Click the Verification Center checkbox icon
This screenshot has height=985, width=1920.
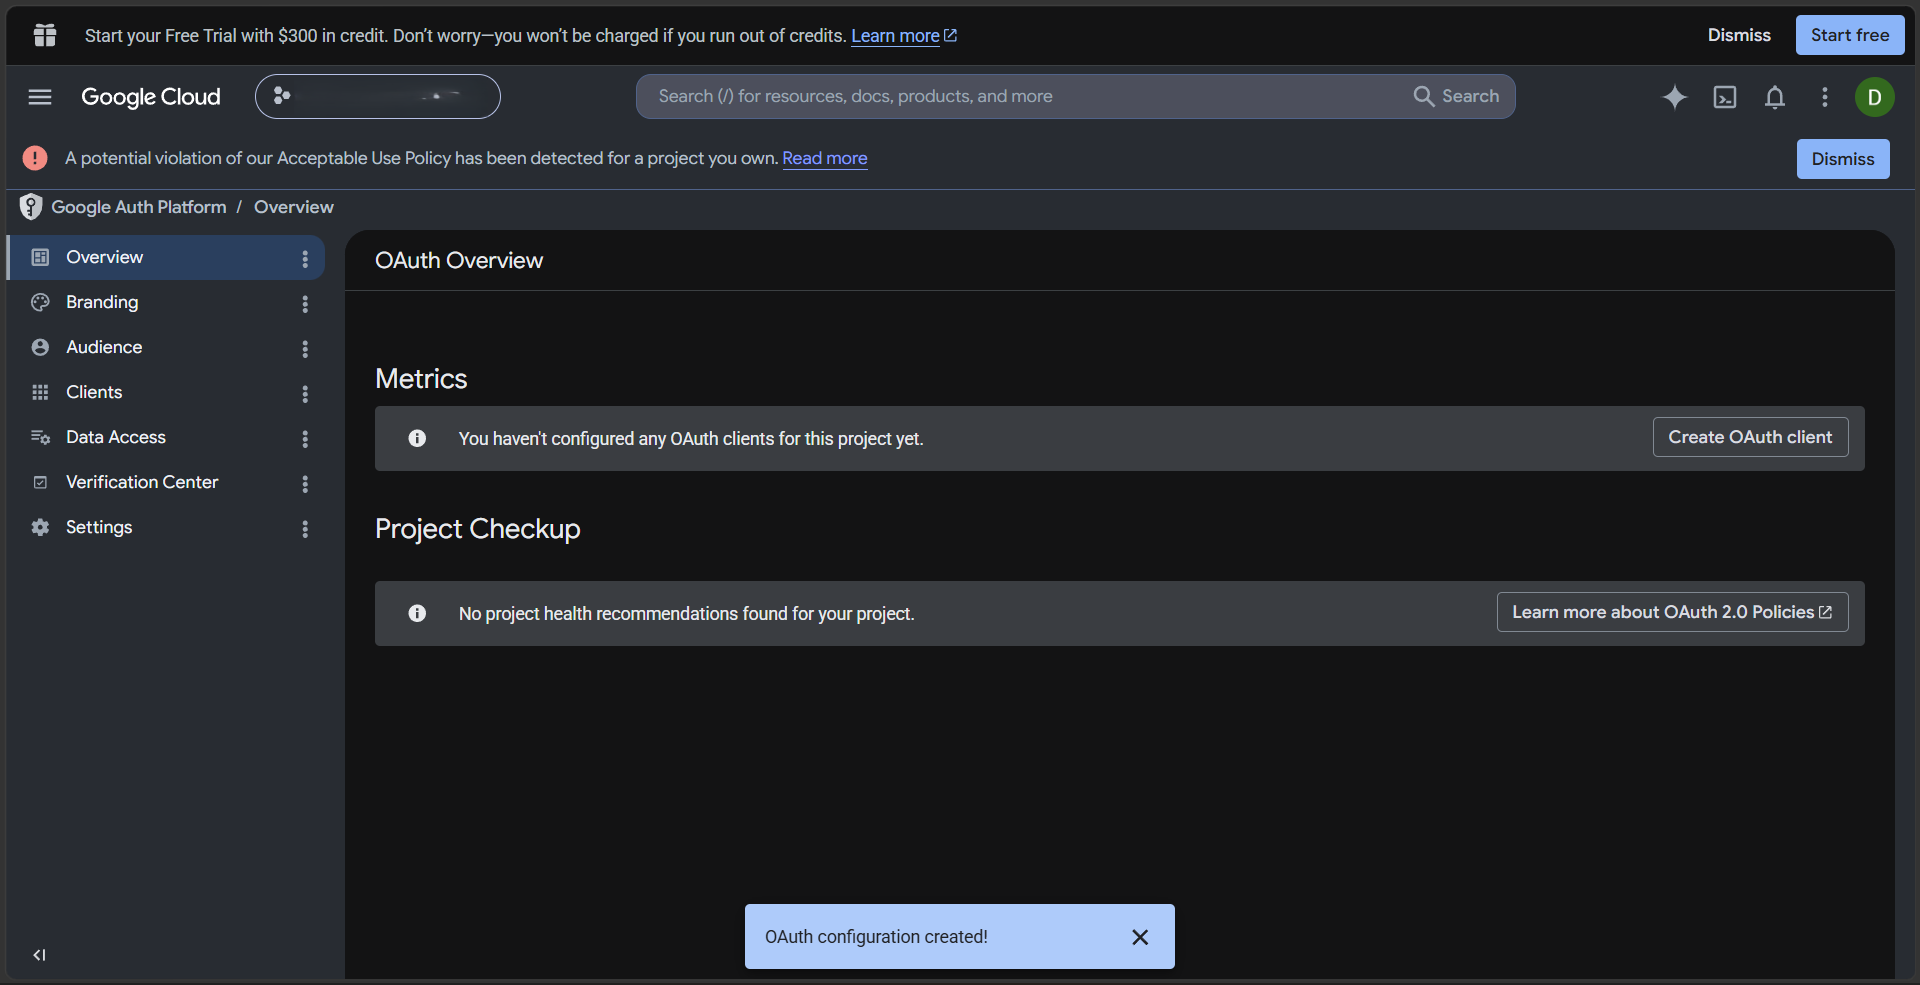[40, 482]
